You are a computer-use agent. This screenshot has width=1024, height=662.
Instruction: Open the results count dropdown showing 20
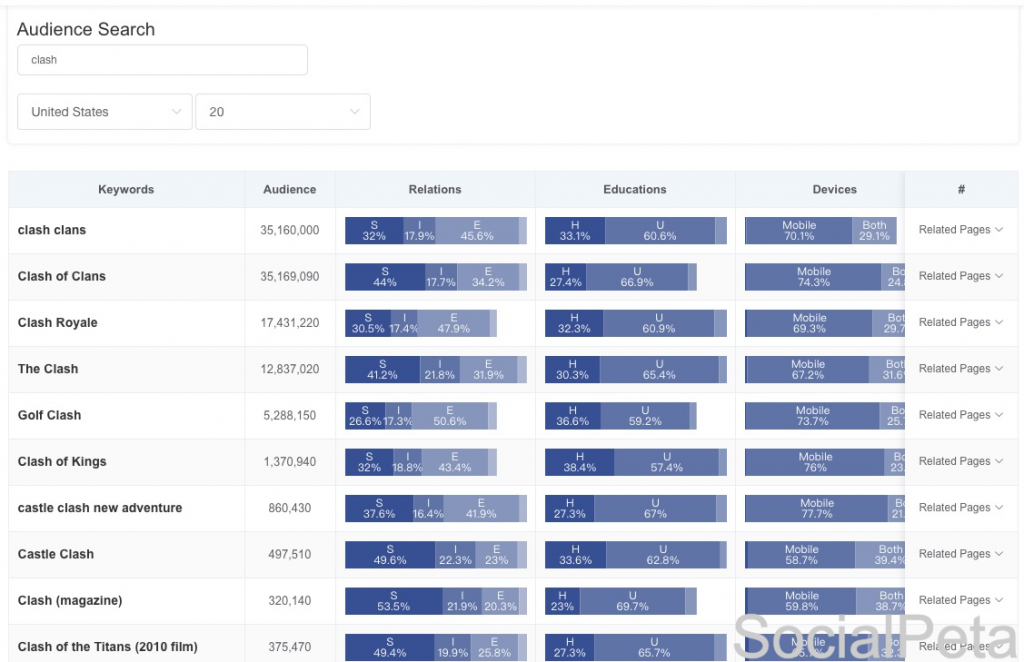pos(283,112)
